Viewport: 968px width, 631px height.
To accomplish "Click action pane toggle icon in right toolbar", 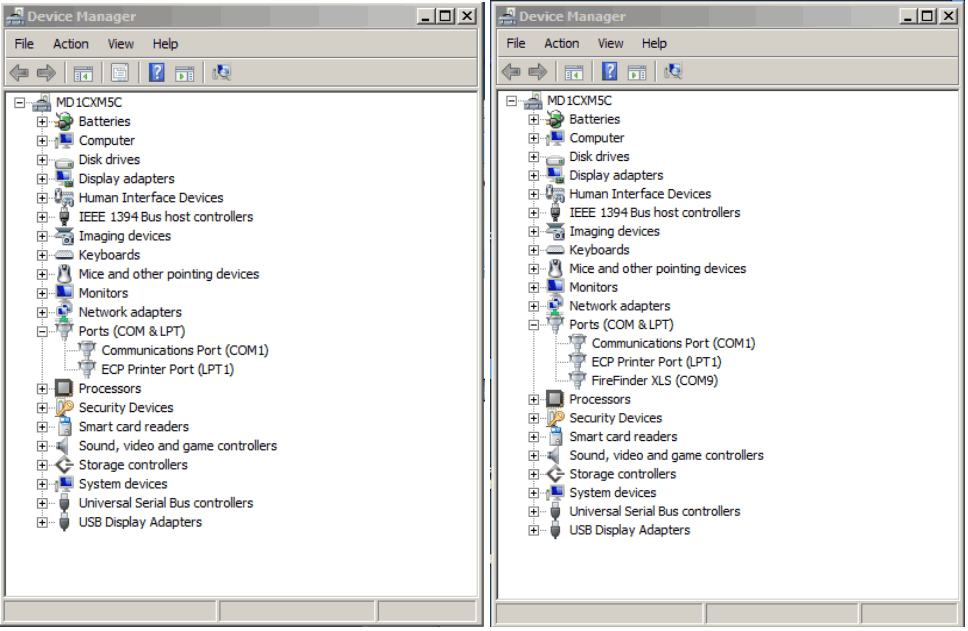I will [x=636, y=72].
